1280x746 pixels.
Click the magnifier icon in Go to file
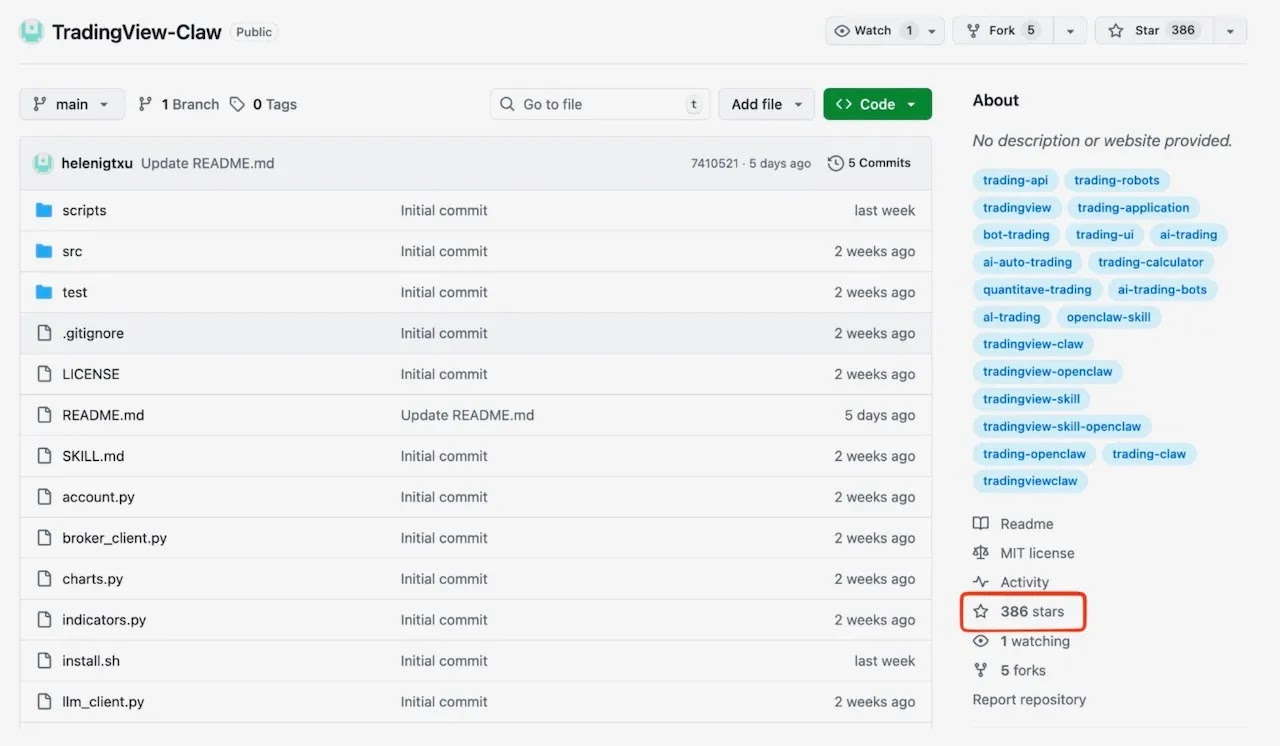click(x=507, y=104)
